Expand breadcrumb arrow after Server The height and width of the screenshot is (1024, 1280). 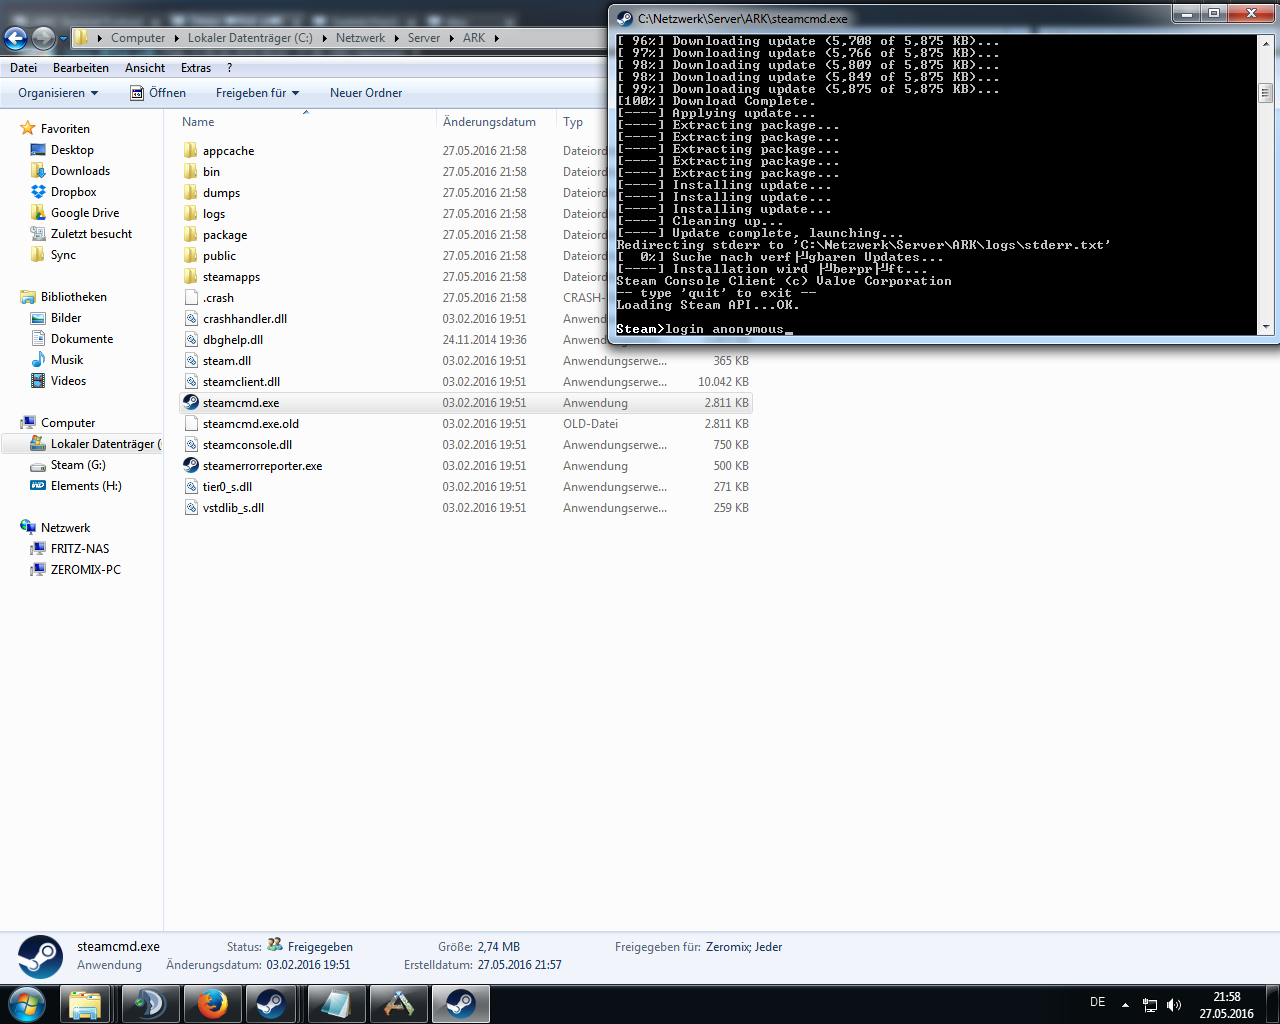point(451,38)
